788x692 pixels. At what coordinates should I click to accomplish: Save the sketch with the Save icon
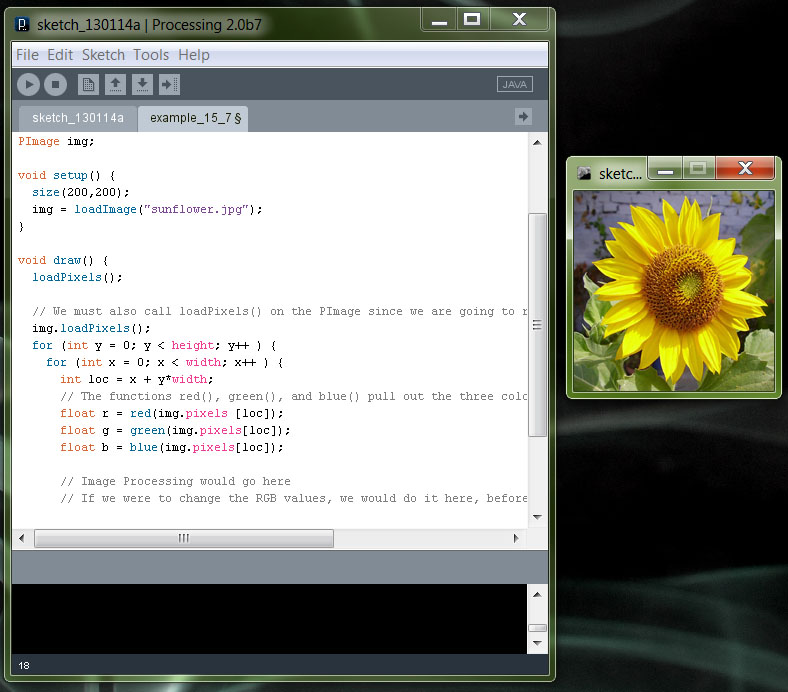142,85
